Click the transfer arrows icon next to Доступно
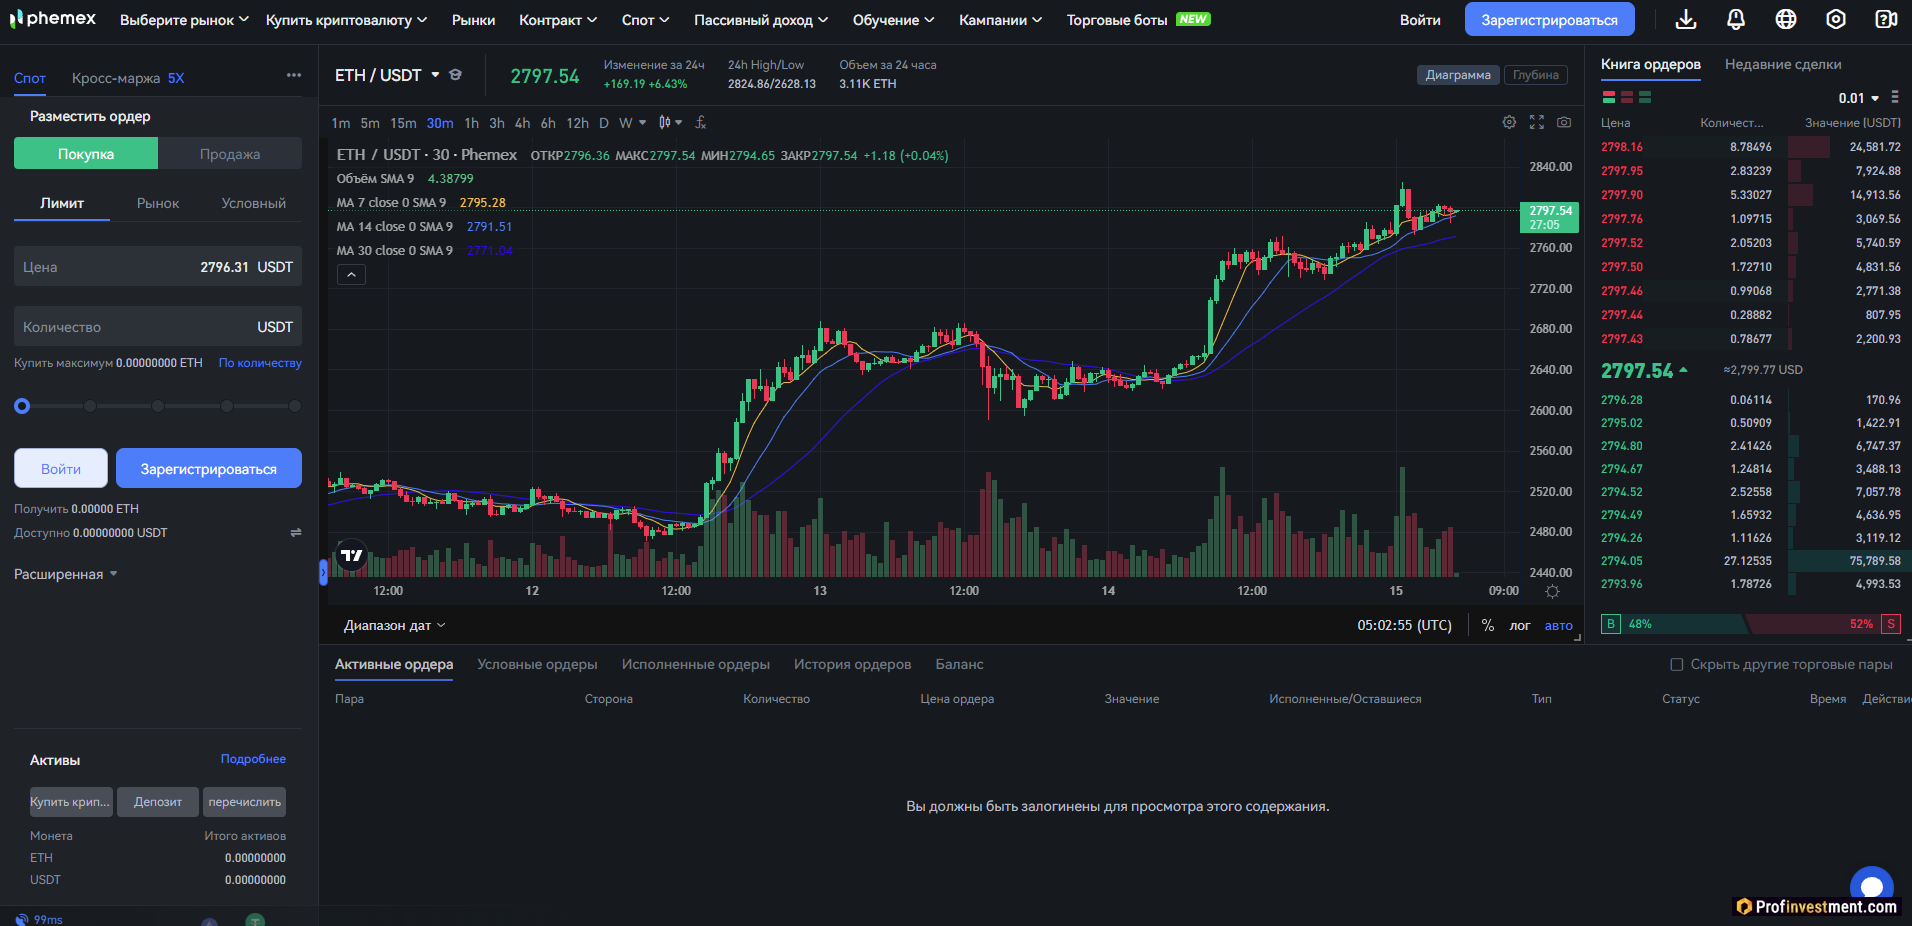1912x926 pixels. (296, 533)
